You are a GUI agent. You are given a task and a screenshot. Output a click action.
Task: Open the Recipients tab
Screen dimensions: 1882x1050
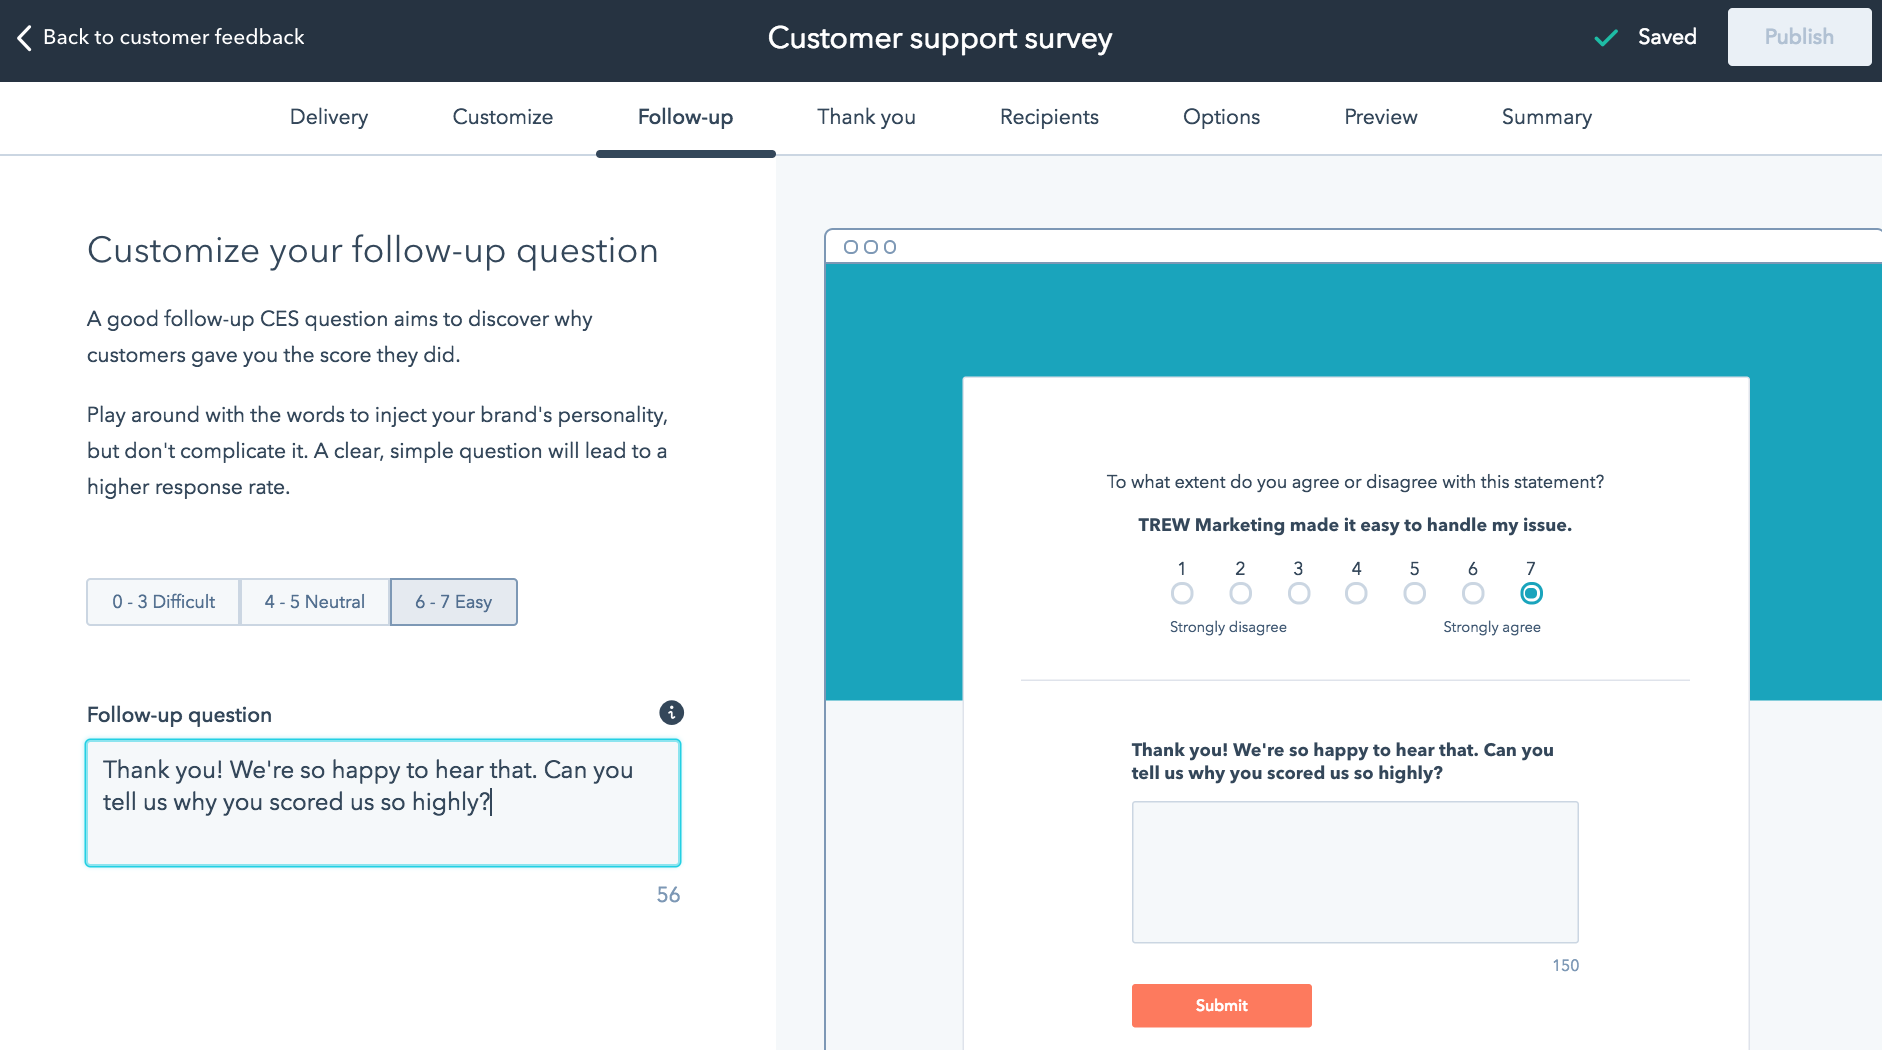click(1049, 117)
